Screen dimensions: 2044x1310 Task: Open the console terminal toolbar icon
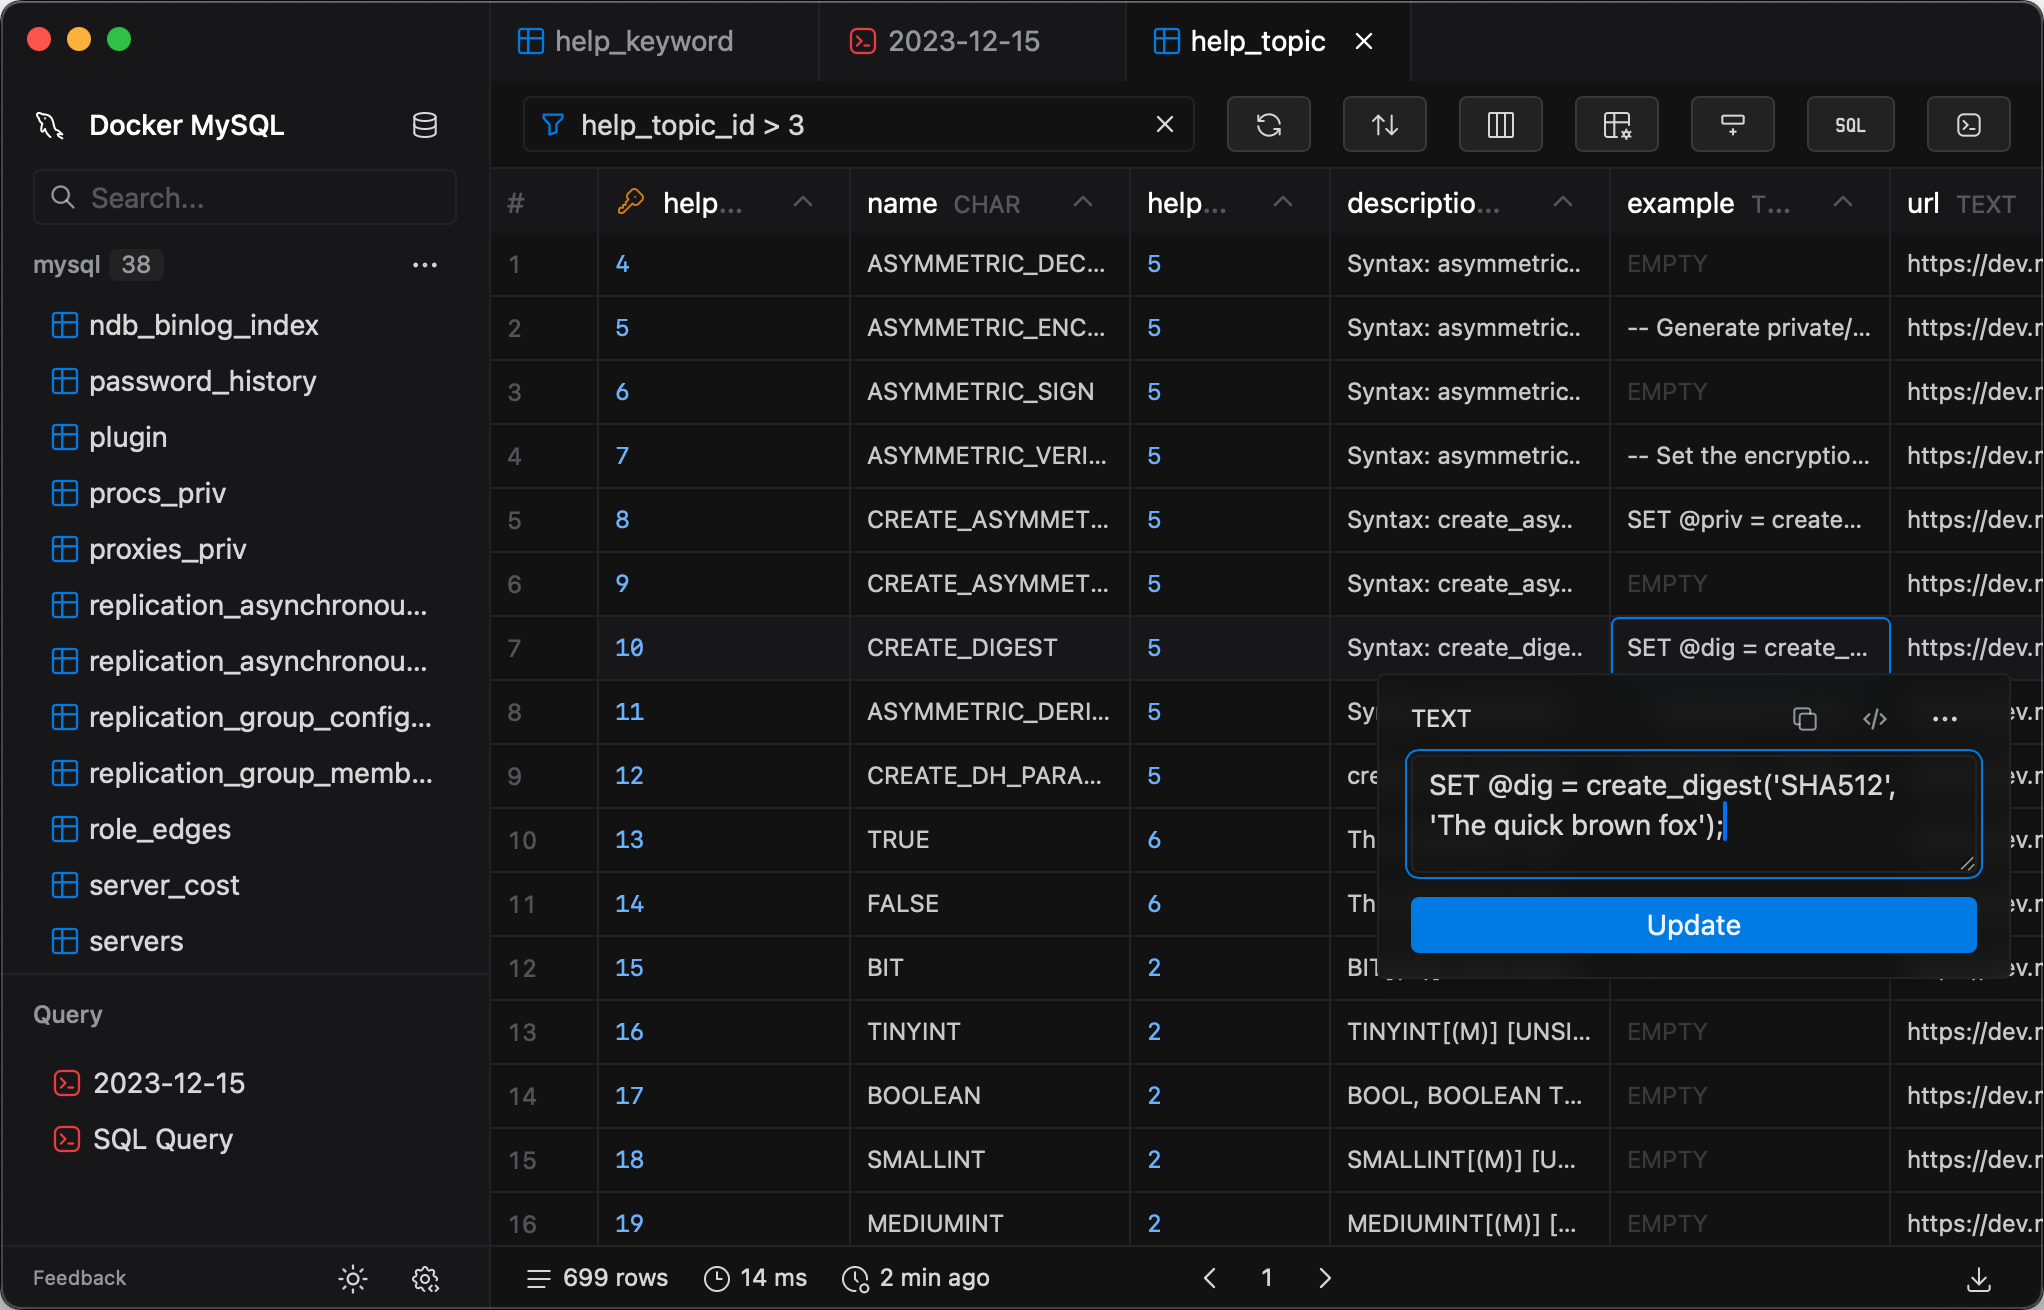point(1968,125)
